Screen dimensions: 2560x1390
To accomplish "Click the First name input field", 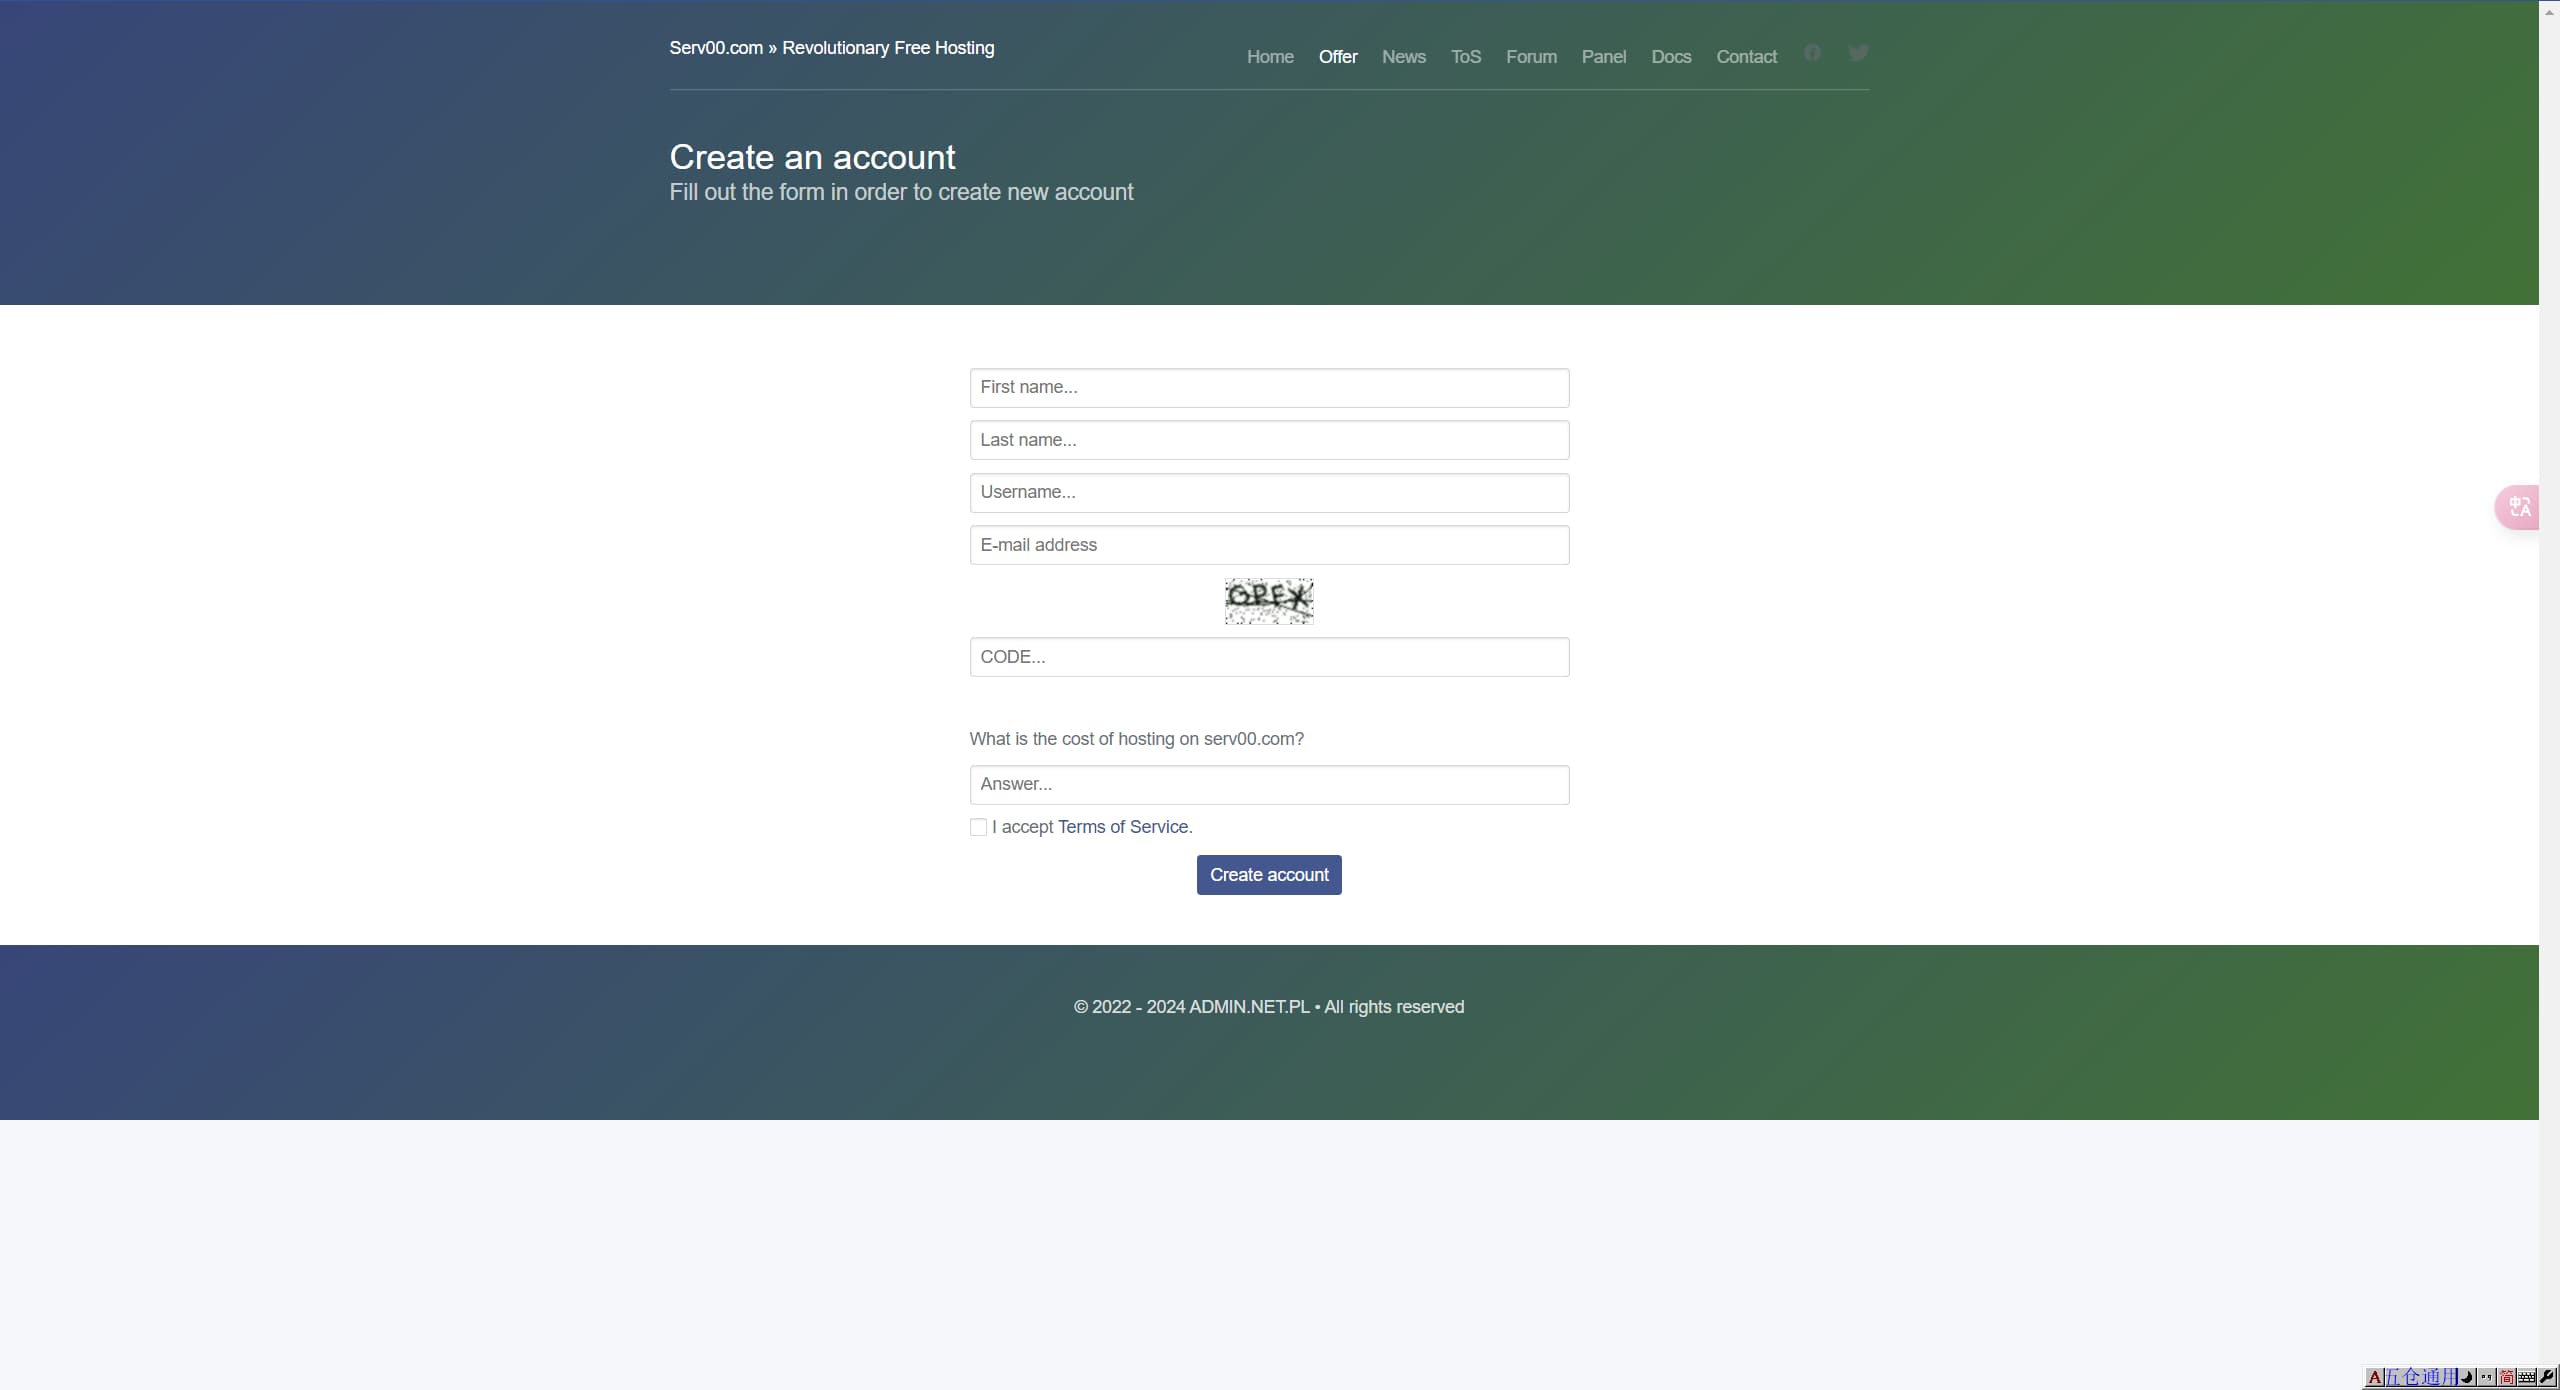I will pyautogui.click(x=1268, y=387).
